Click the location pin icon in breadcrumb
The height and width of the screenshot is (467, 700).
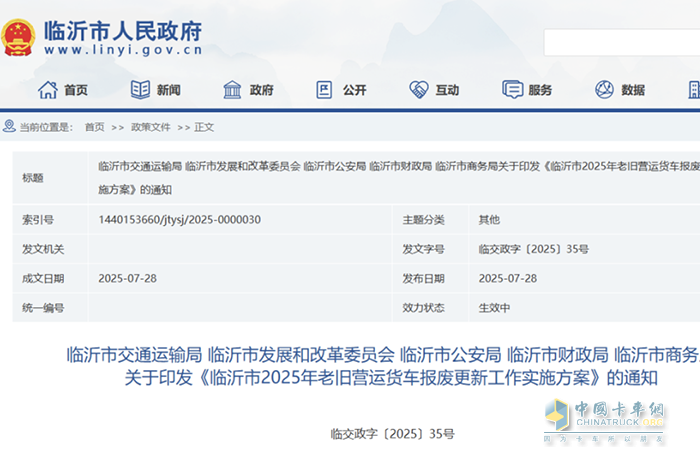9,126
